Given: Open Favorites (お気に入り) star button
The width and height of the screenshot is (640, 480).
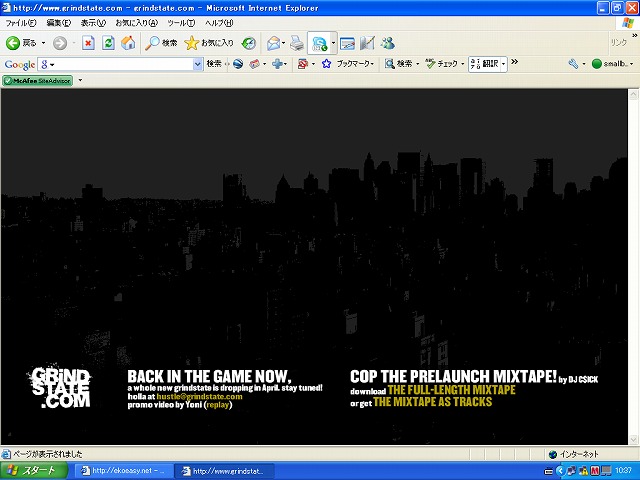Looking at the screenshot, I should tap(209, 43).
